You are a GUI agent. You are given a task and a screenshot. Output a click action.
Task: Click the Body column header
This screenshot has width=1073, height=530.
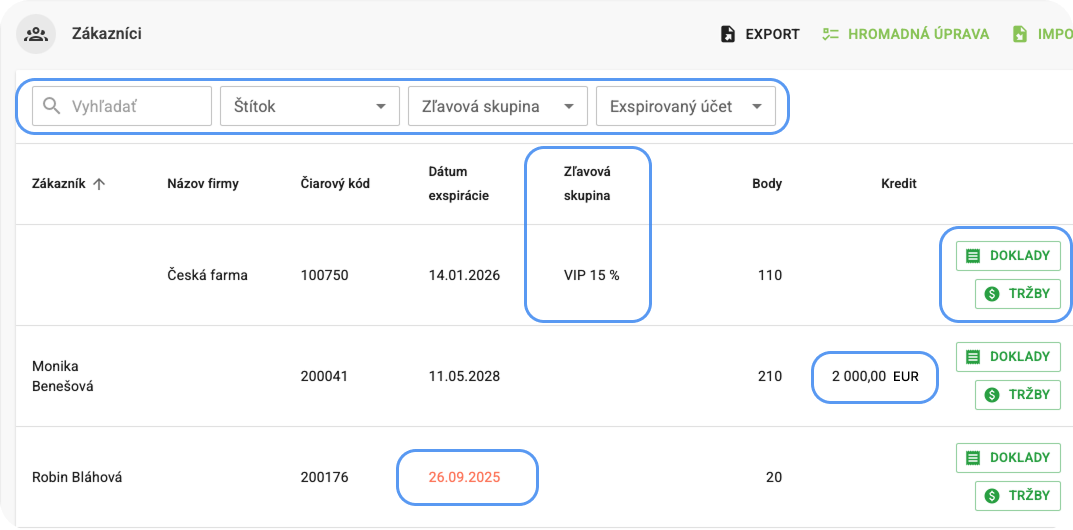[x=767, y=184]
